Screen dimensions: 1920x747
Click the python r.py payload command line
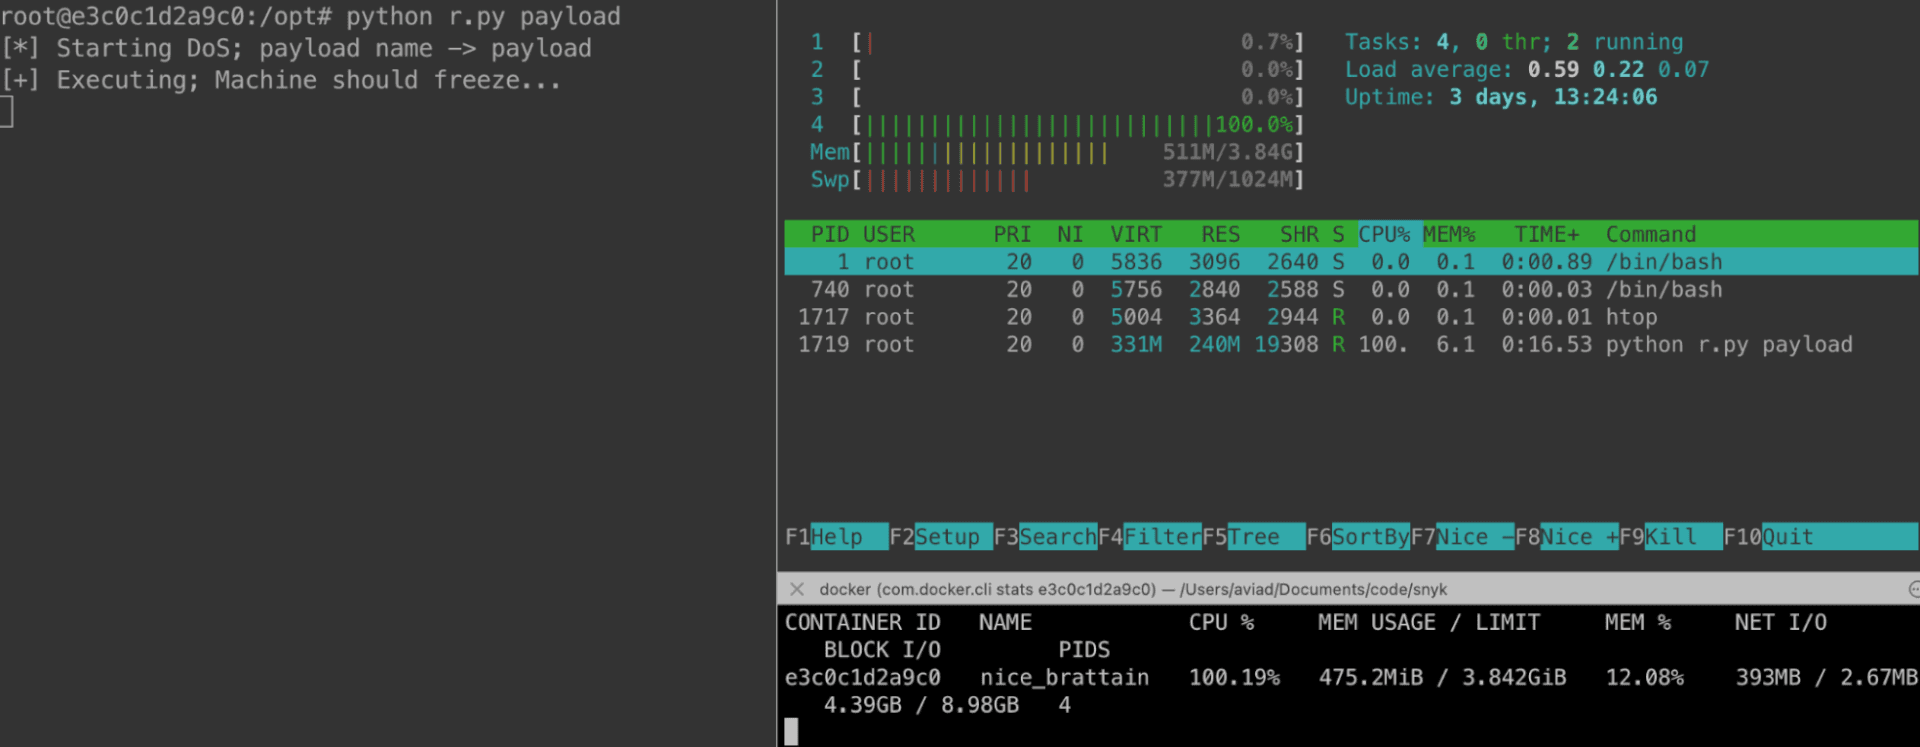[310, 16]
